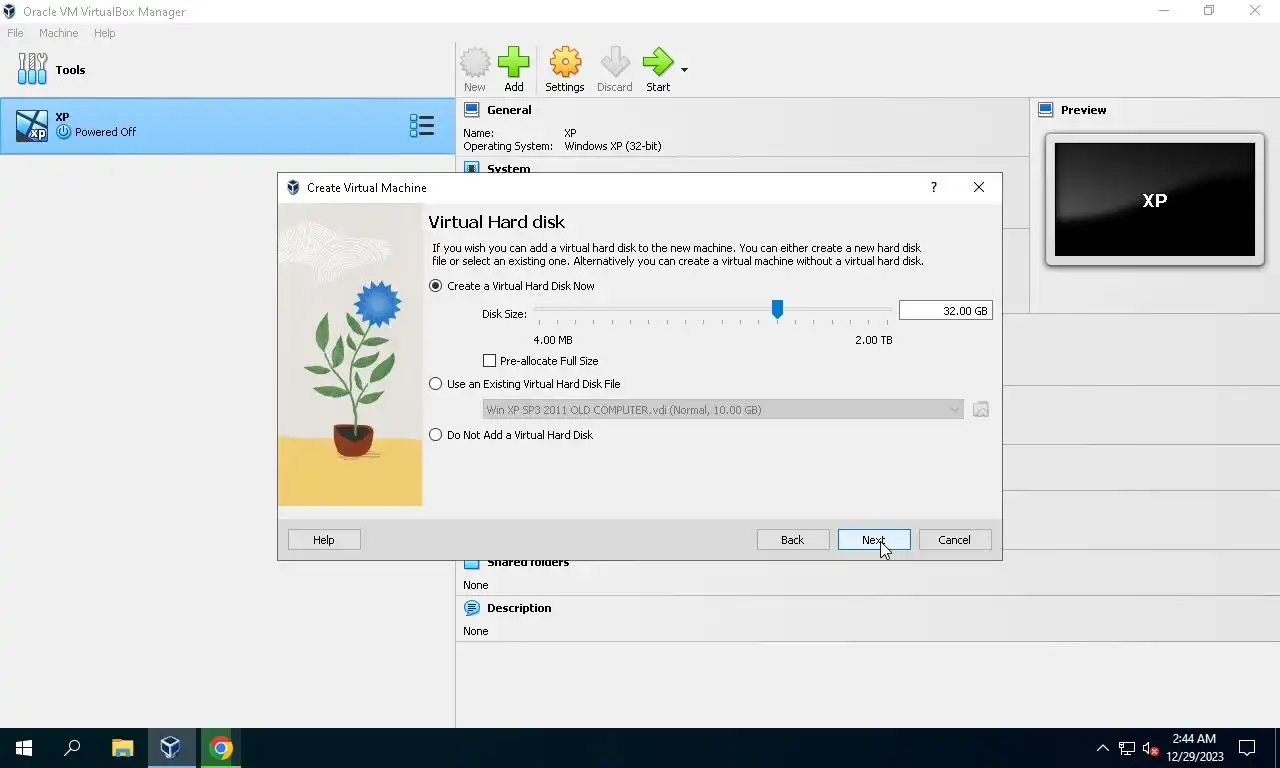This screenshot has width=1280, height=768.
Task: Select the XP virtual machine entry
Action: point(227,125)
